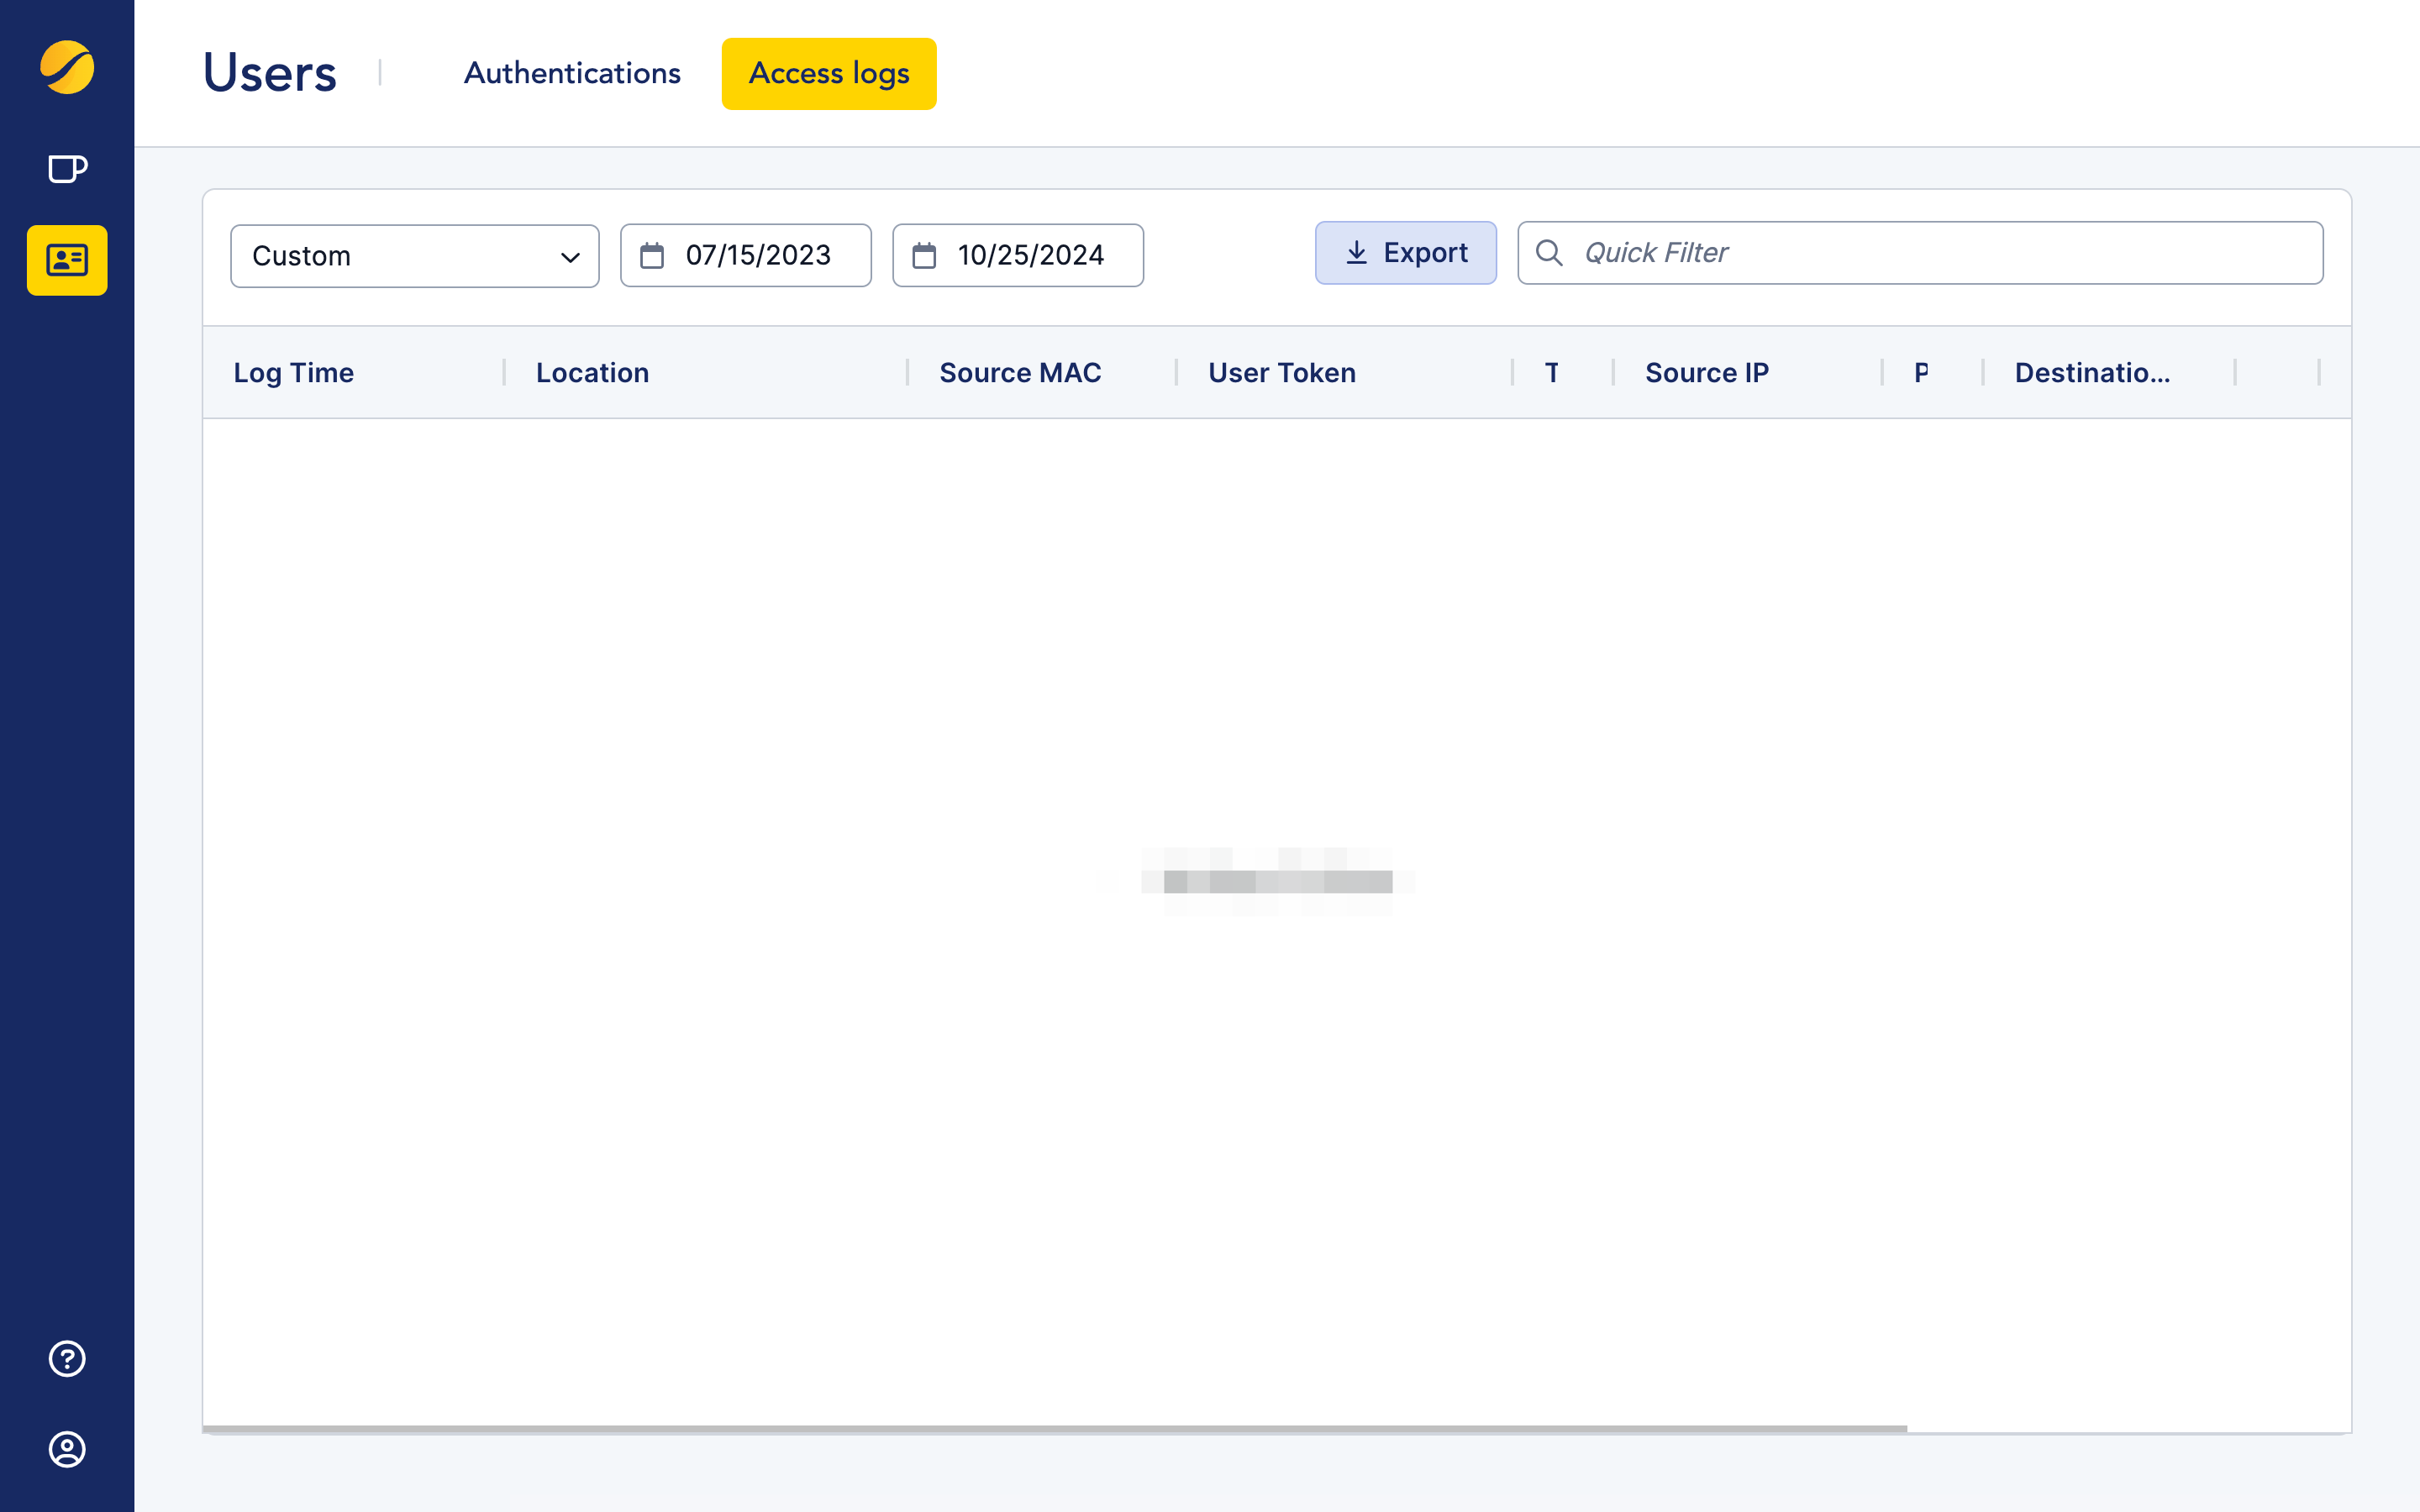
Task: Click the download icon inside the Export button
Action: click(1357, 252)
